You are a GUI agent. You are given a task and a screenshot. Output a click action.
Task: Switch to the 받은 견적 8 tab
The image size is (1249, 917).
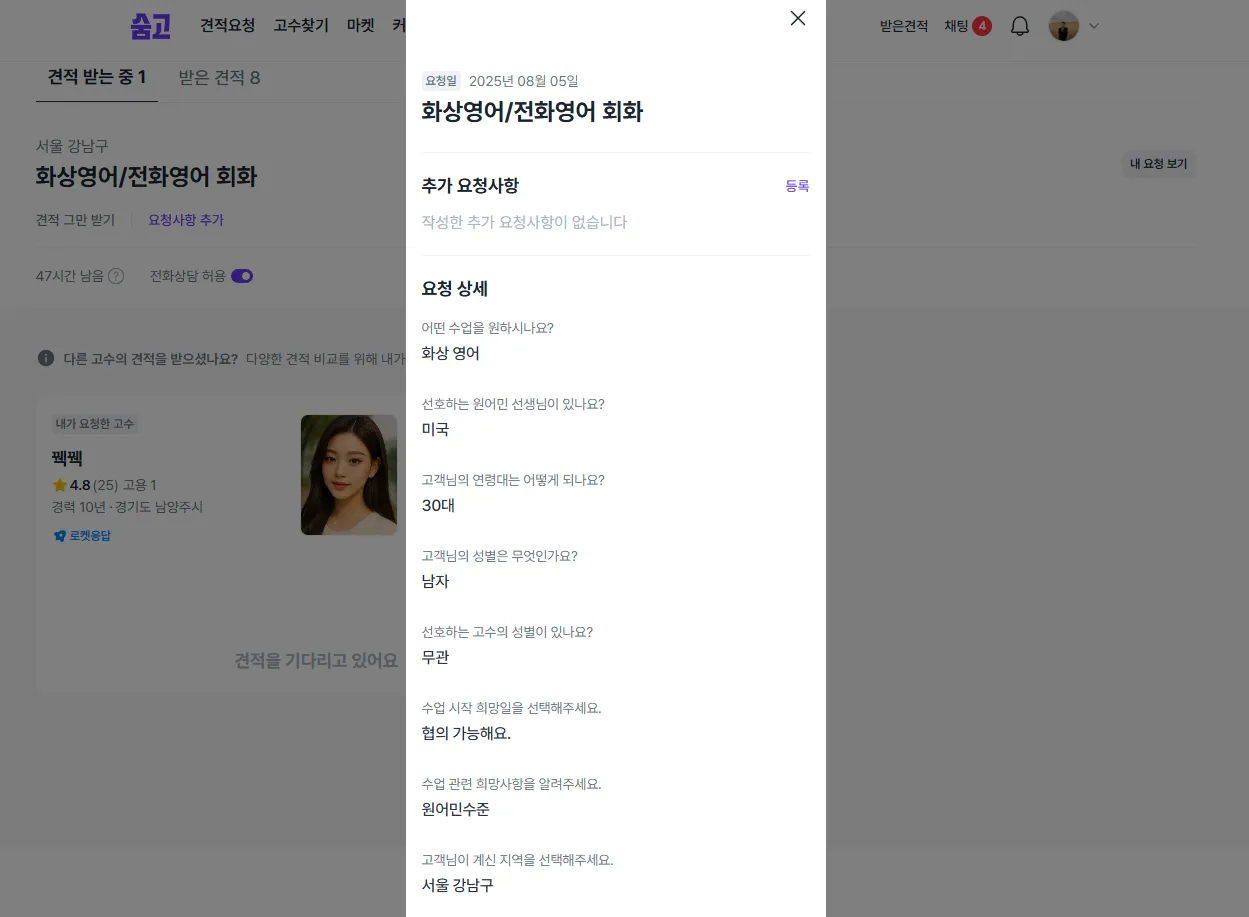click(219, 77)
